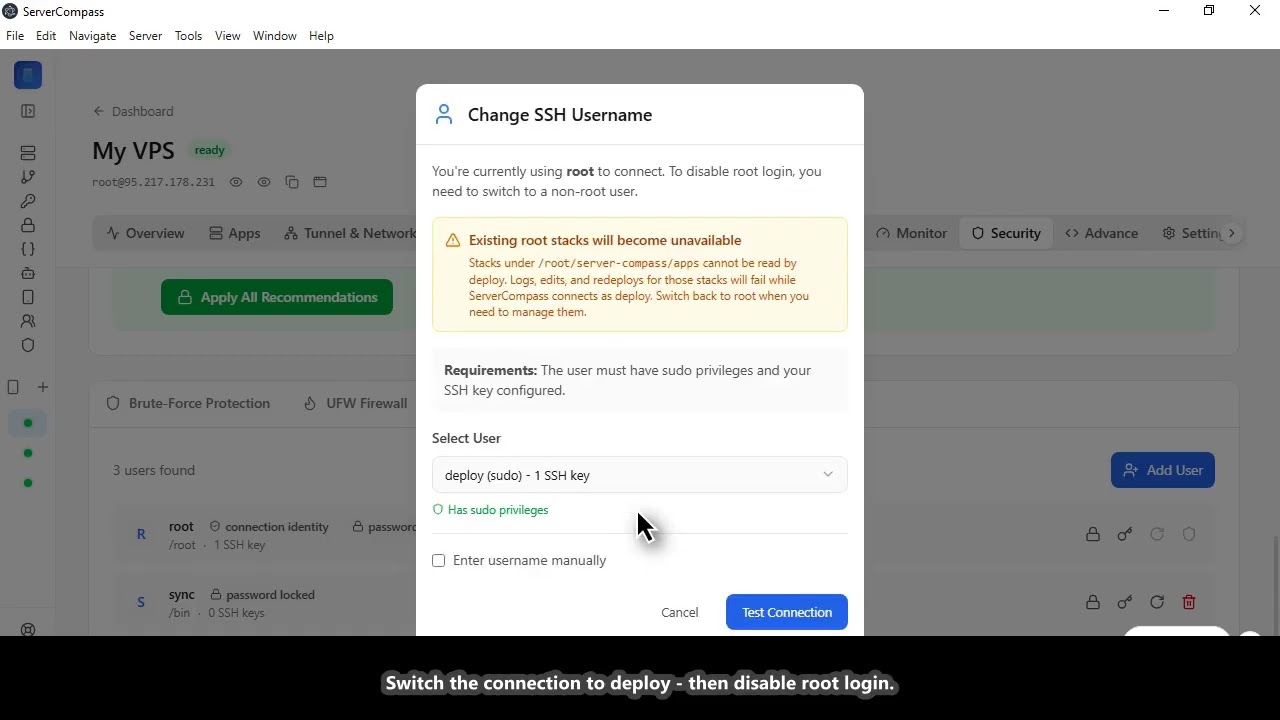
Task: Open the curly braces icon in sidebar
Action: (x=28, y=249)
